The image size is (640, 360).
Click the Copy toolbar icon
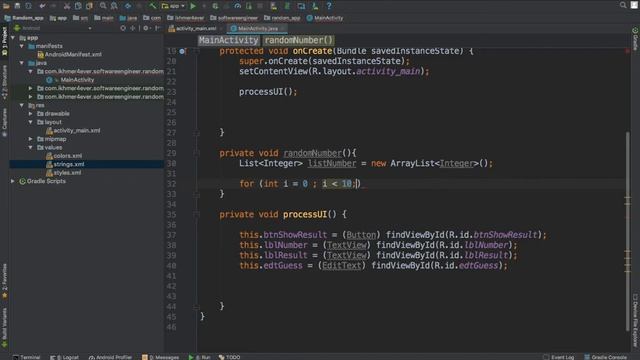tap(78, 6)
